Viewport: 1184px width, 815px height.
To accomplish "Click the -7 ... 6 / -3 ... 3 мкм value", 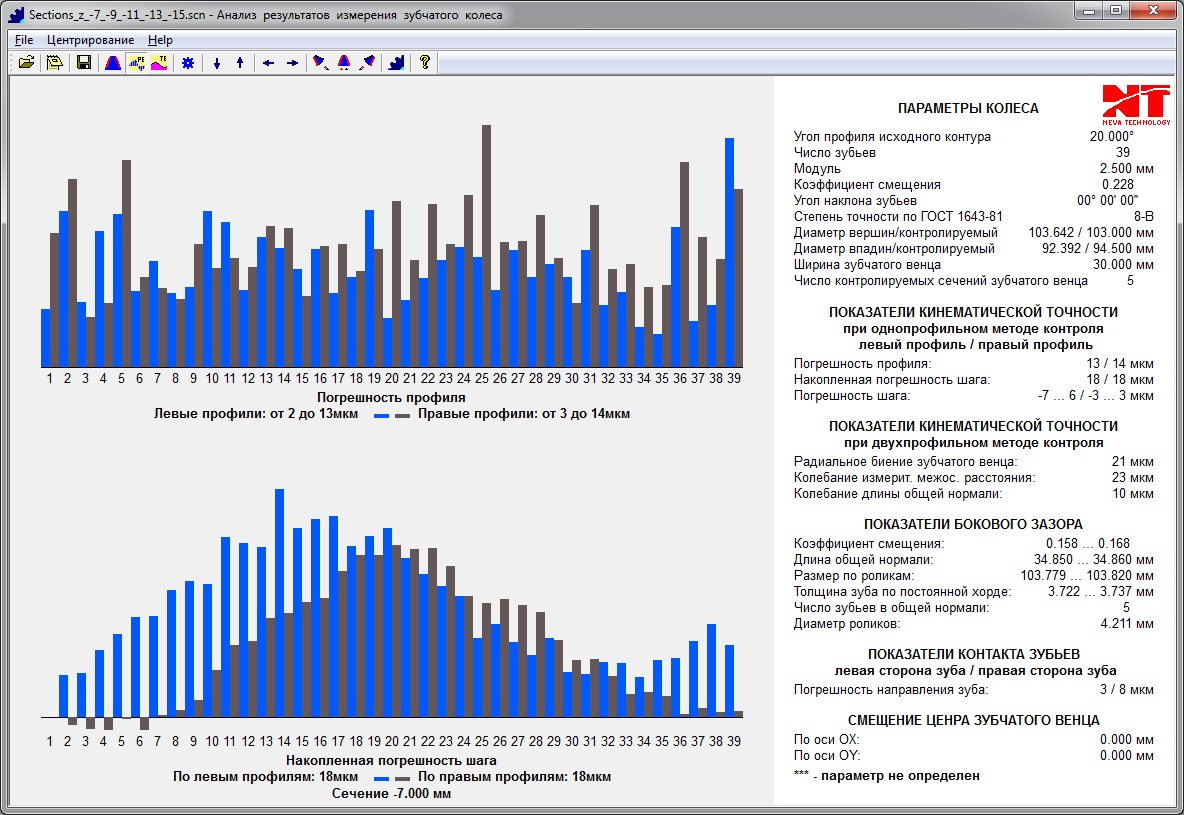I will [x=1096, y=396].
